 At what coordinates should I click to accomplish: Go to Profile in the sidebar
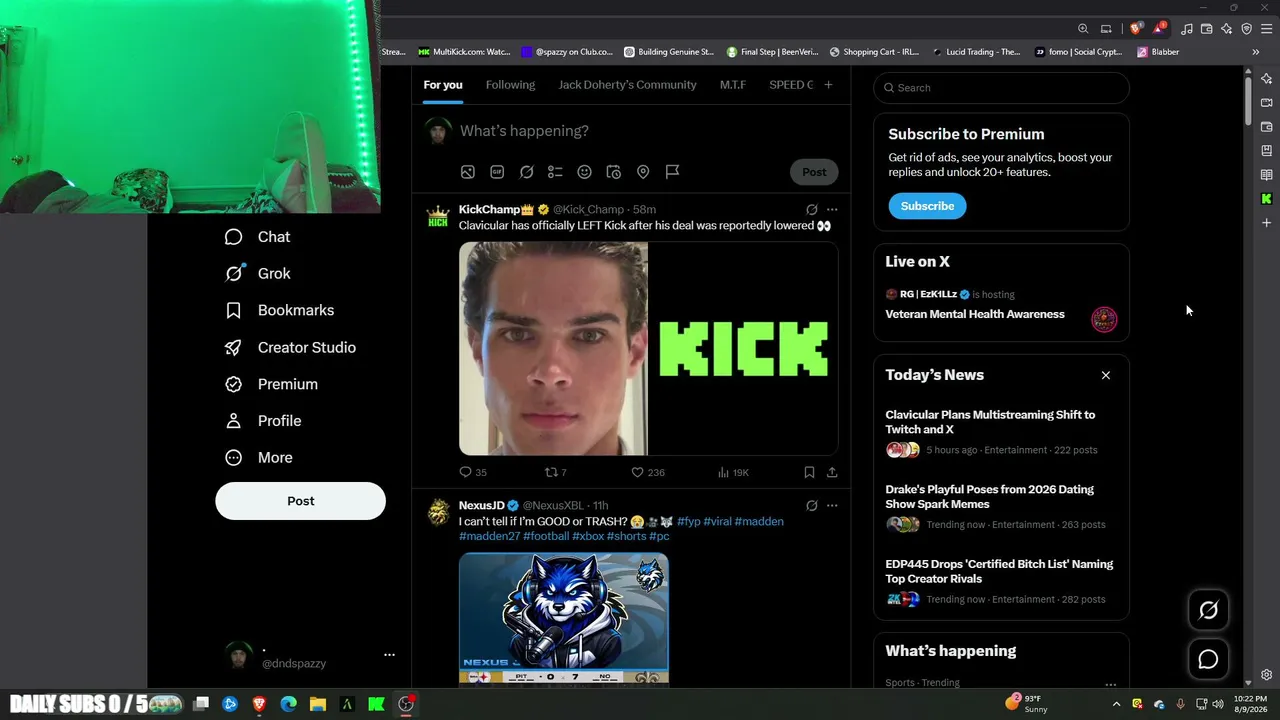pos(262,421)
